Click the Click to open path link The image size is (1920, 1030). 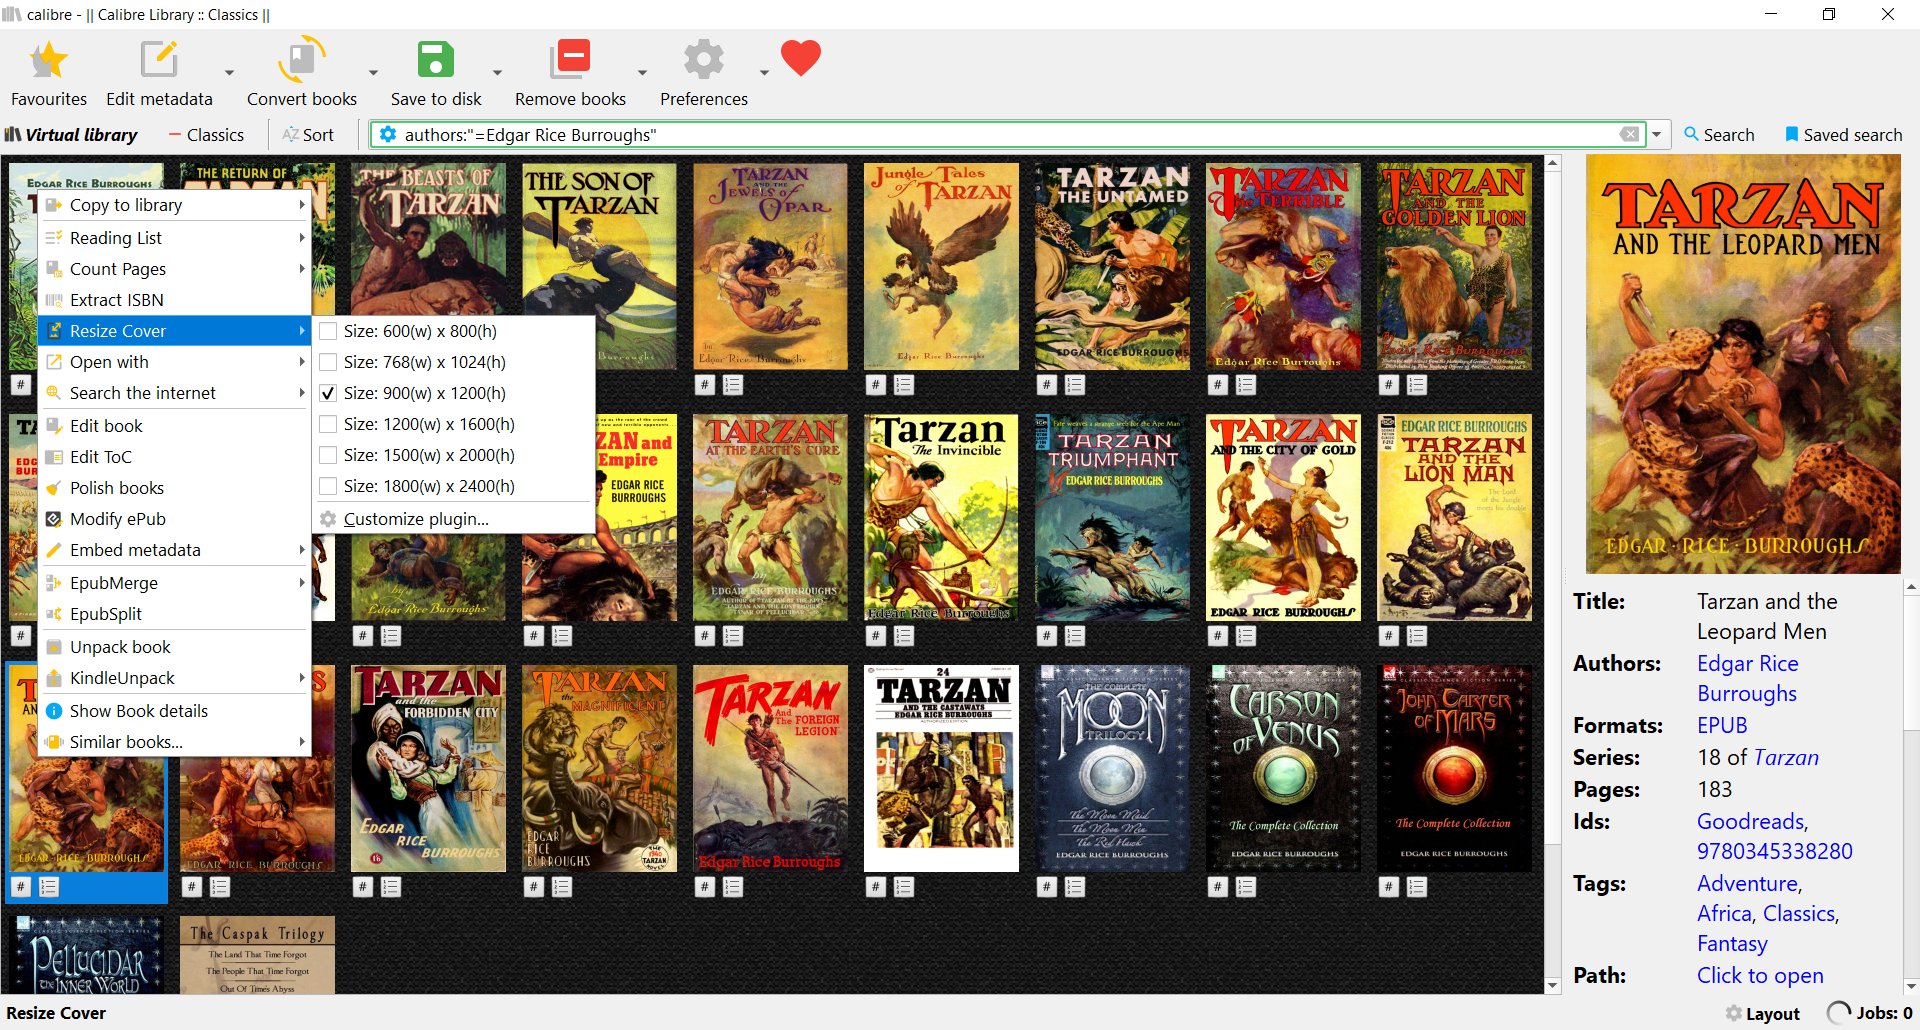[1760, 976]
